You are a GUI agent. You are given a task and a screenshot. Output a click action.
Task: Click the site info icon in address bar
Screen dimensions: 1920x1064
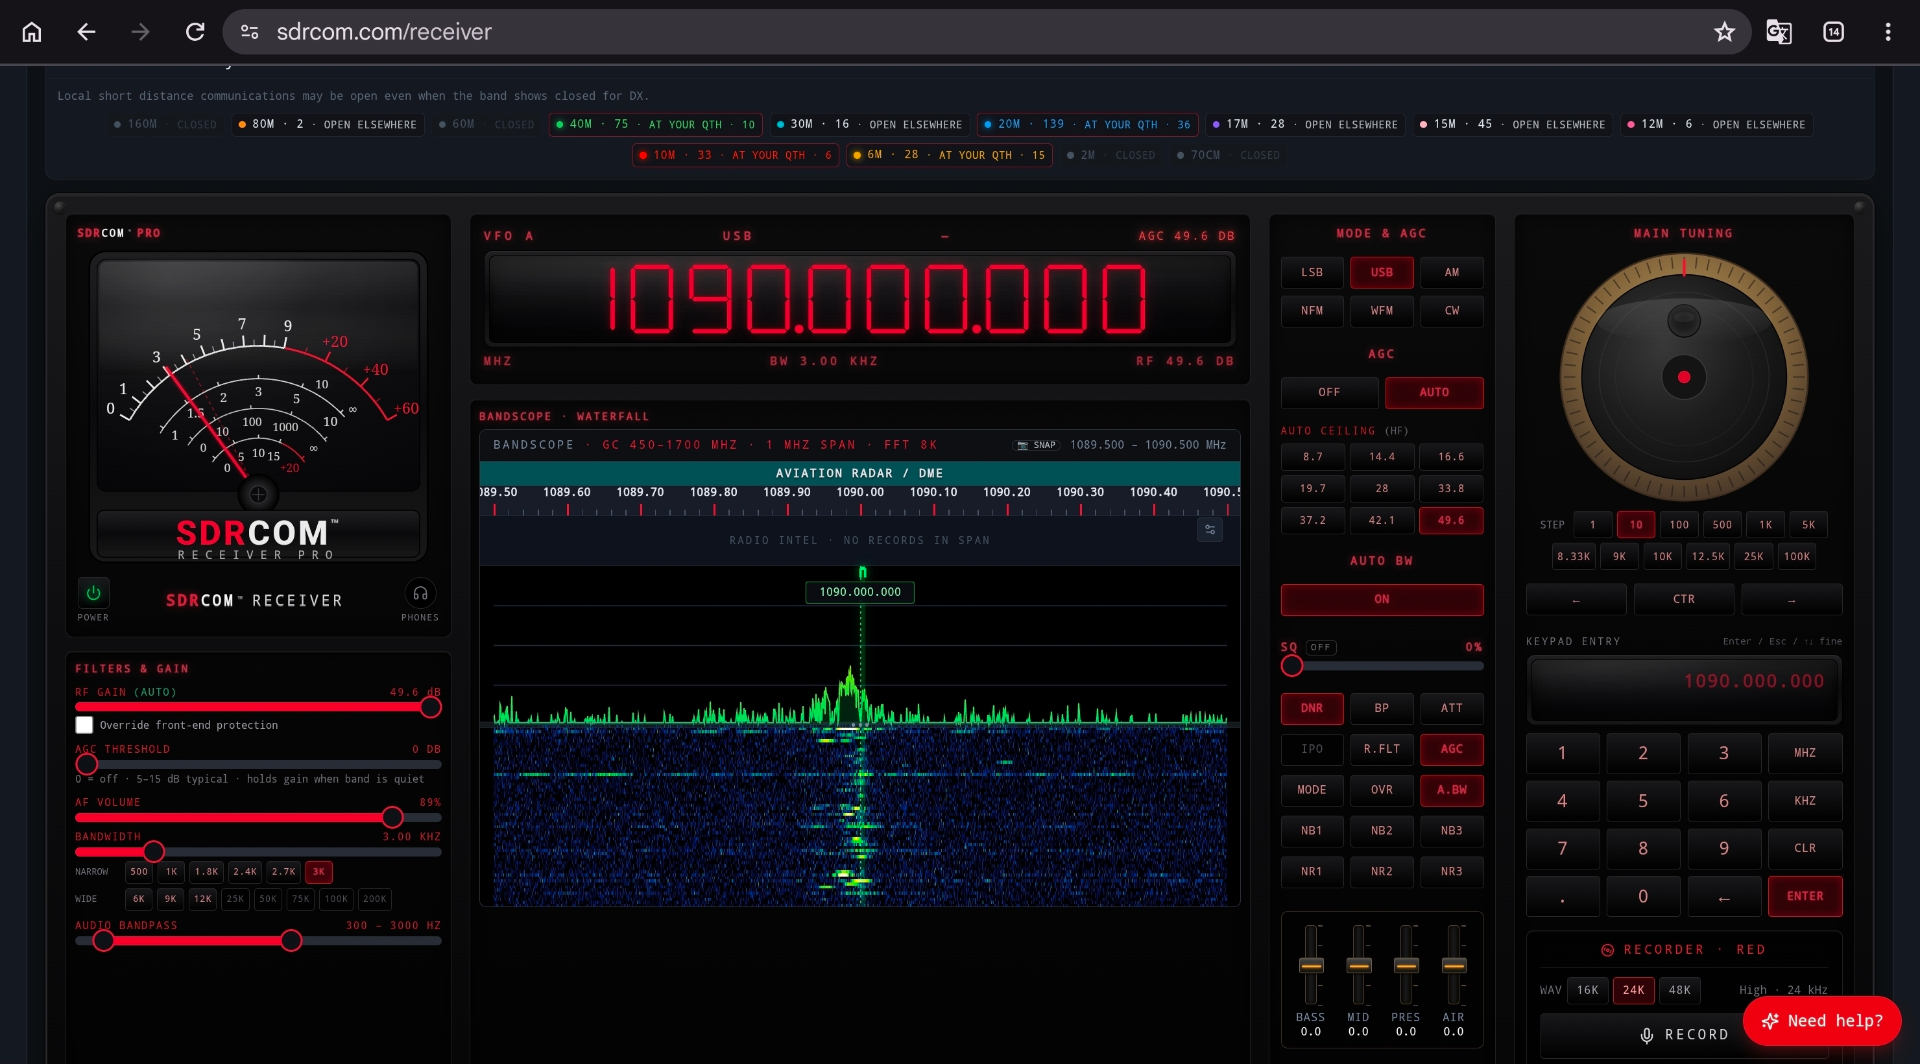tap(250, 32)
